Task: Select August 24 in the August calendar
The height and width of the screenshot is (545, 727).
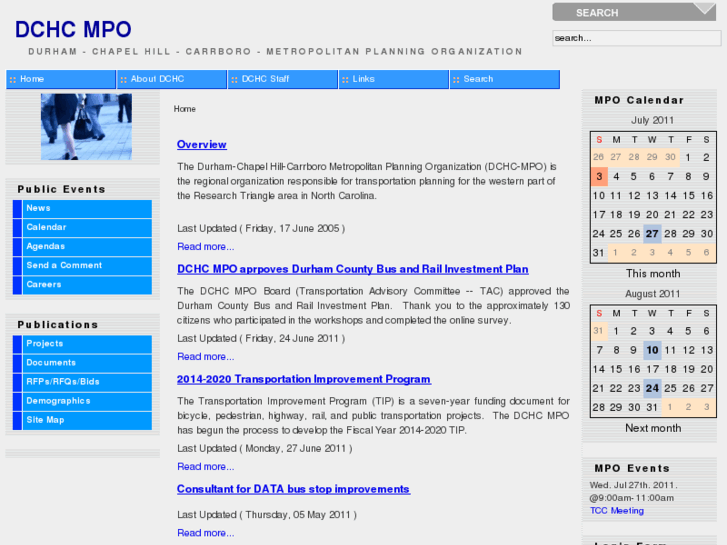Action: pyautogui.click(x=652, y=388)
